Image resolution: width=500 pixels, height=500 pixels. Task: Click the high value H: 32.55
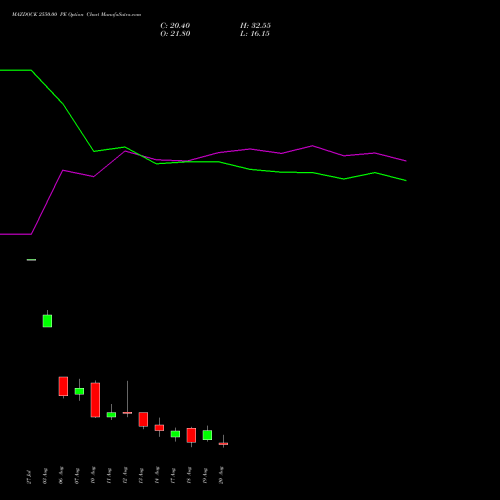click(255, 26)
